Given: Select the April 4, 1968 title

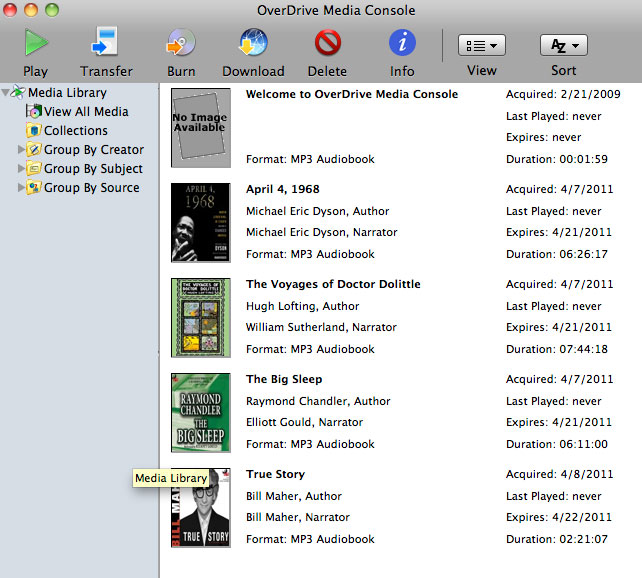Looking at the screenshot, I should 283,189.
